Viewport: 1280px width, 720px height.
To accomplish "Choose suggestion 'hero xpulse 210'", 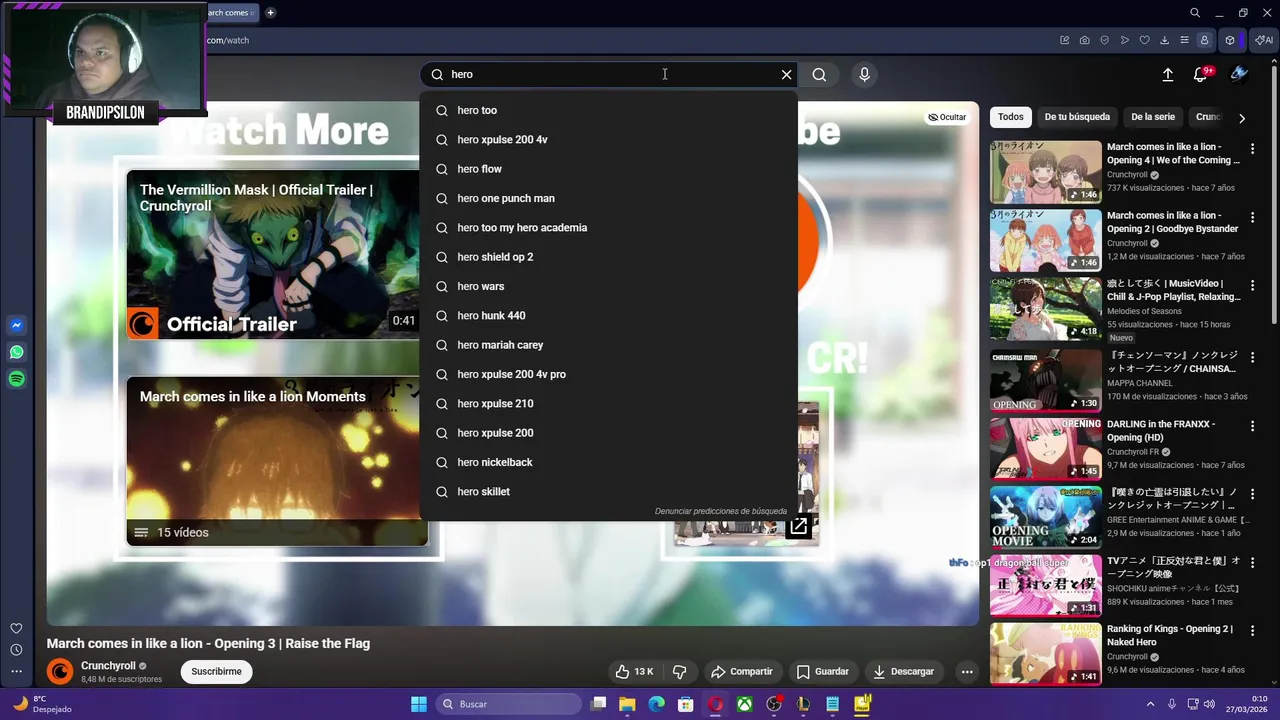I will (x=609, y=403).
